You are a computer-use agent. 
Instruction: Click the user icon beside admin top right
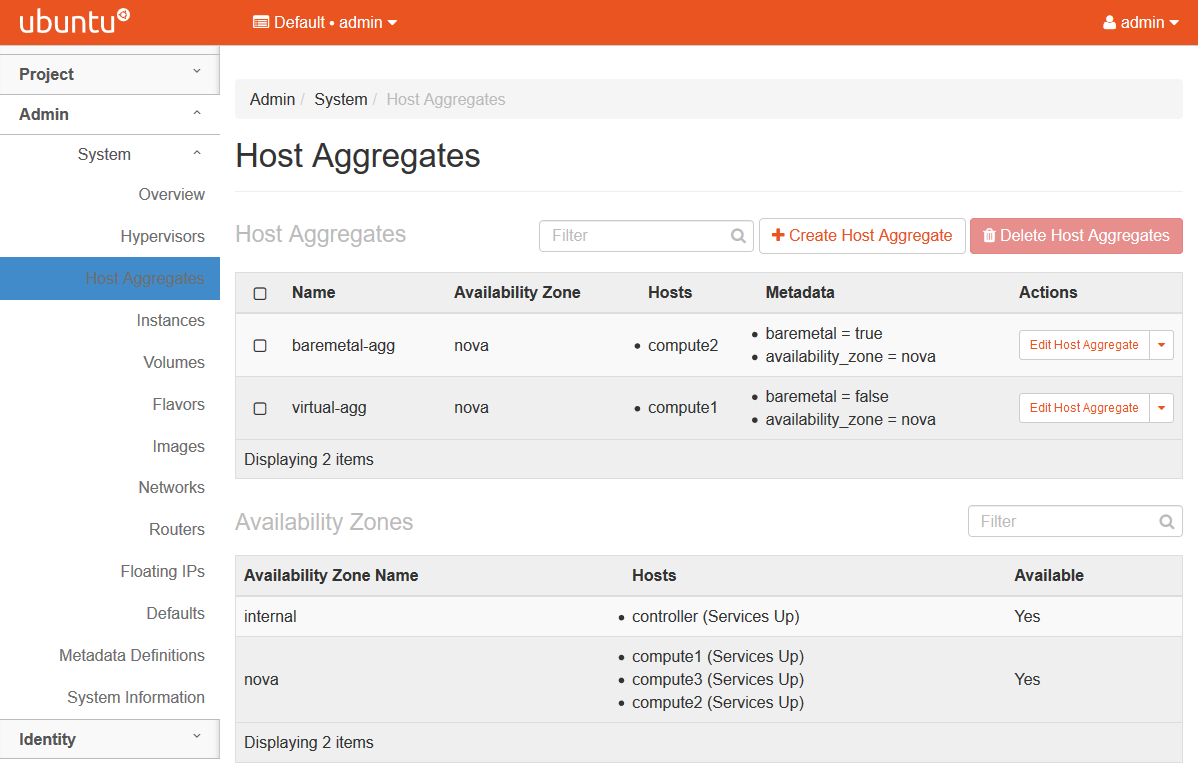tap(1108, 21)
